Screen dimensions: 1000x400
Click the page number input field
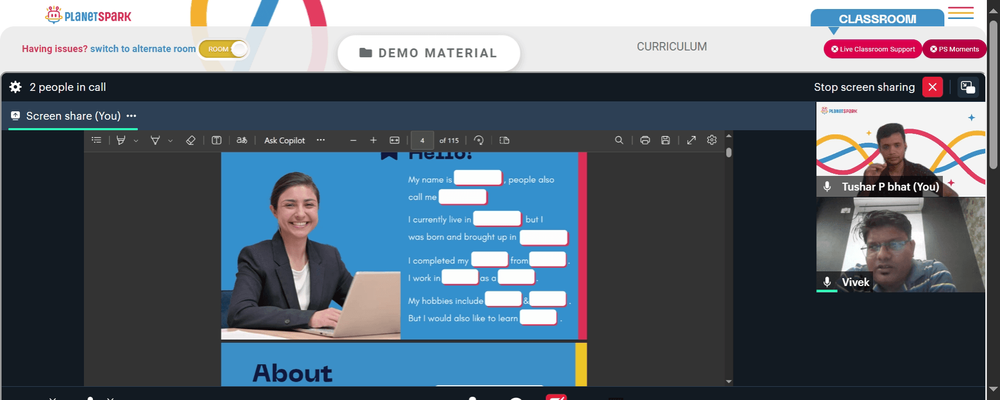coord(422,140)
